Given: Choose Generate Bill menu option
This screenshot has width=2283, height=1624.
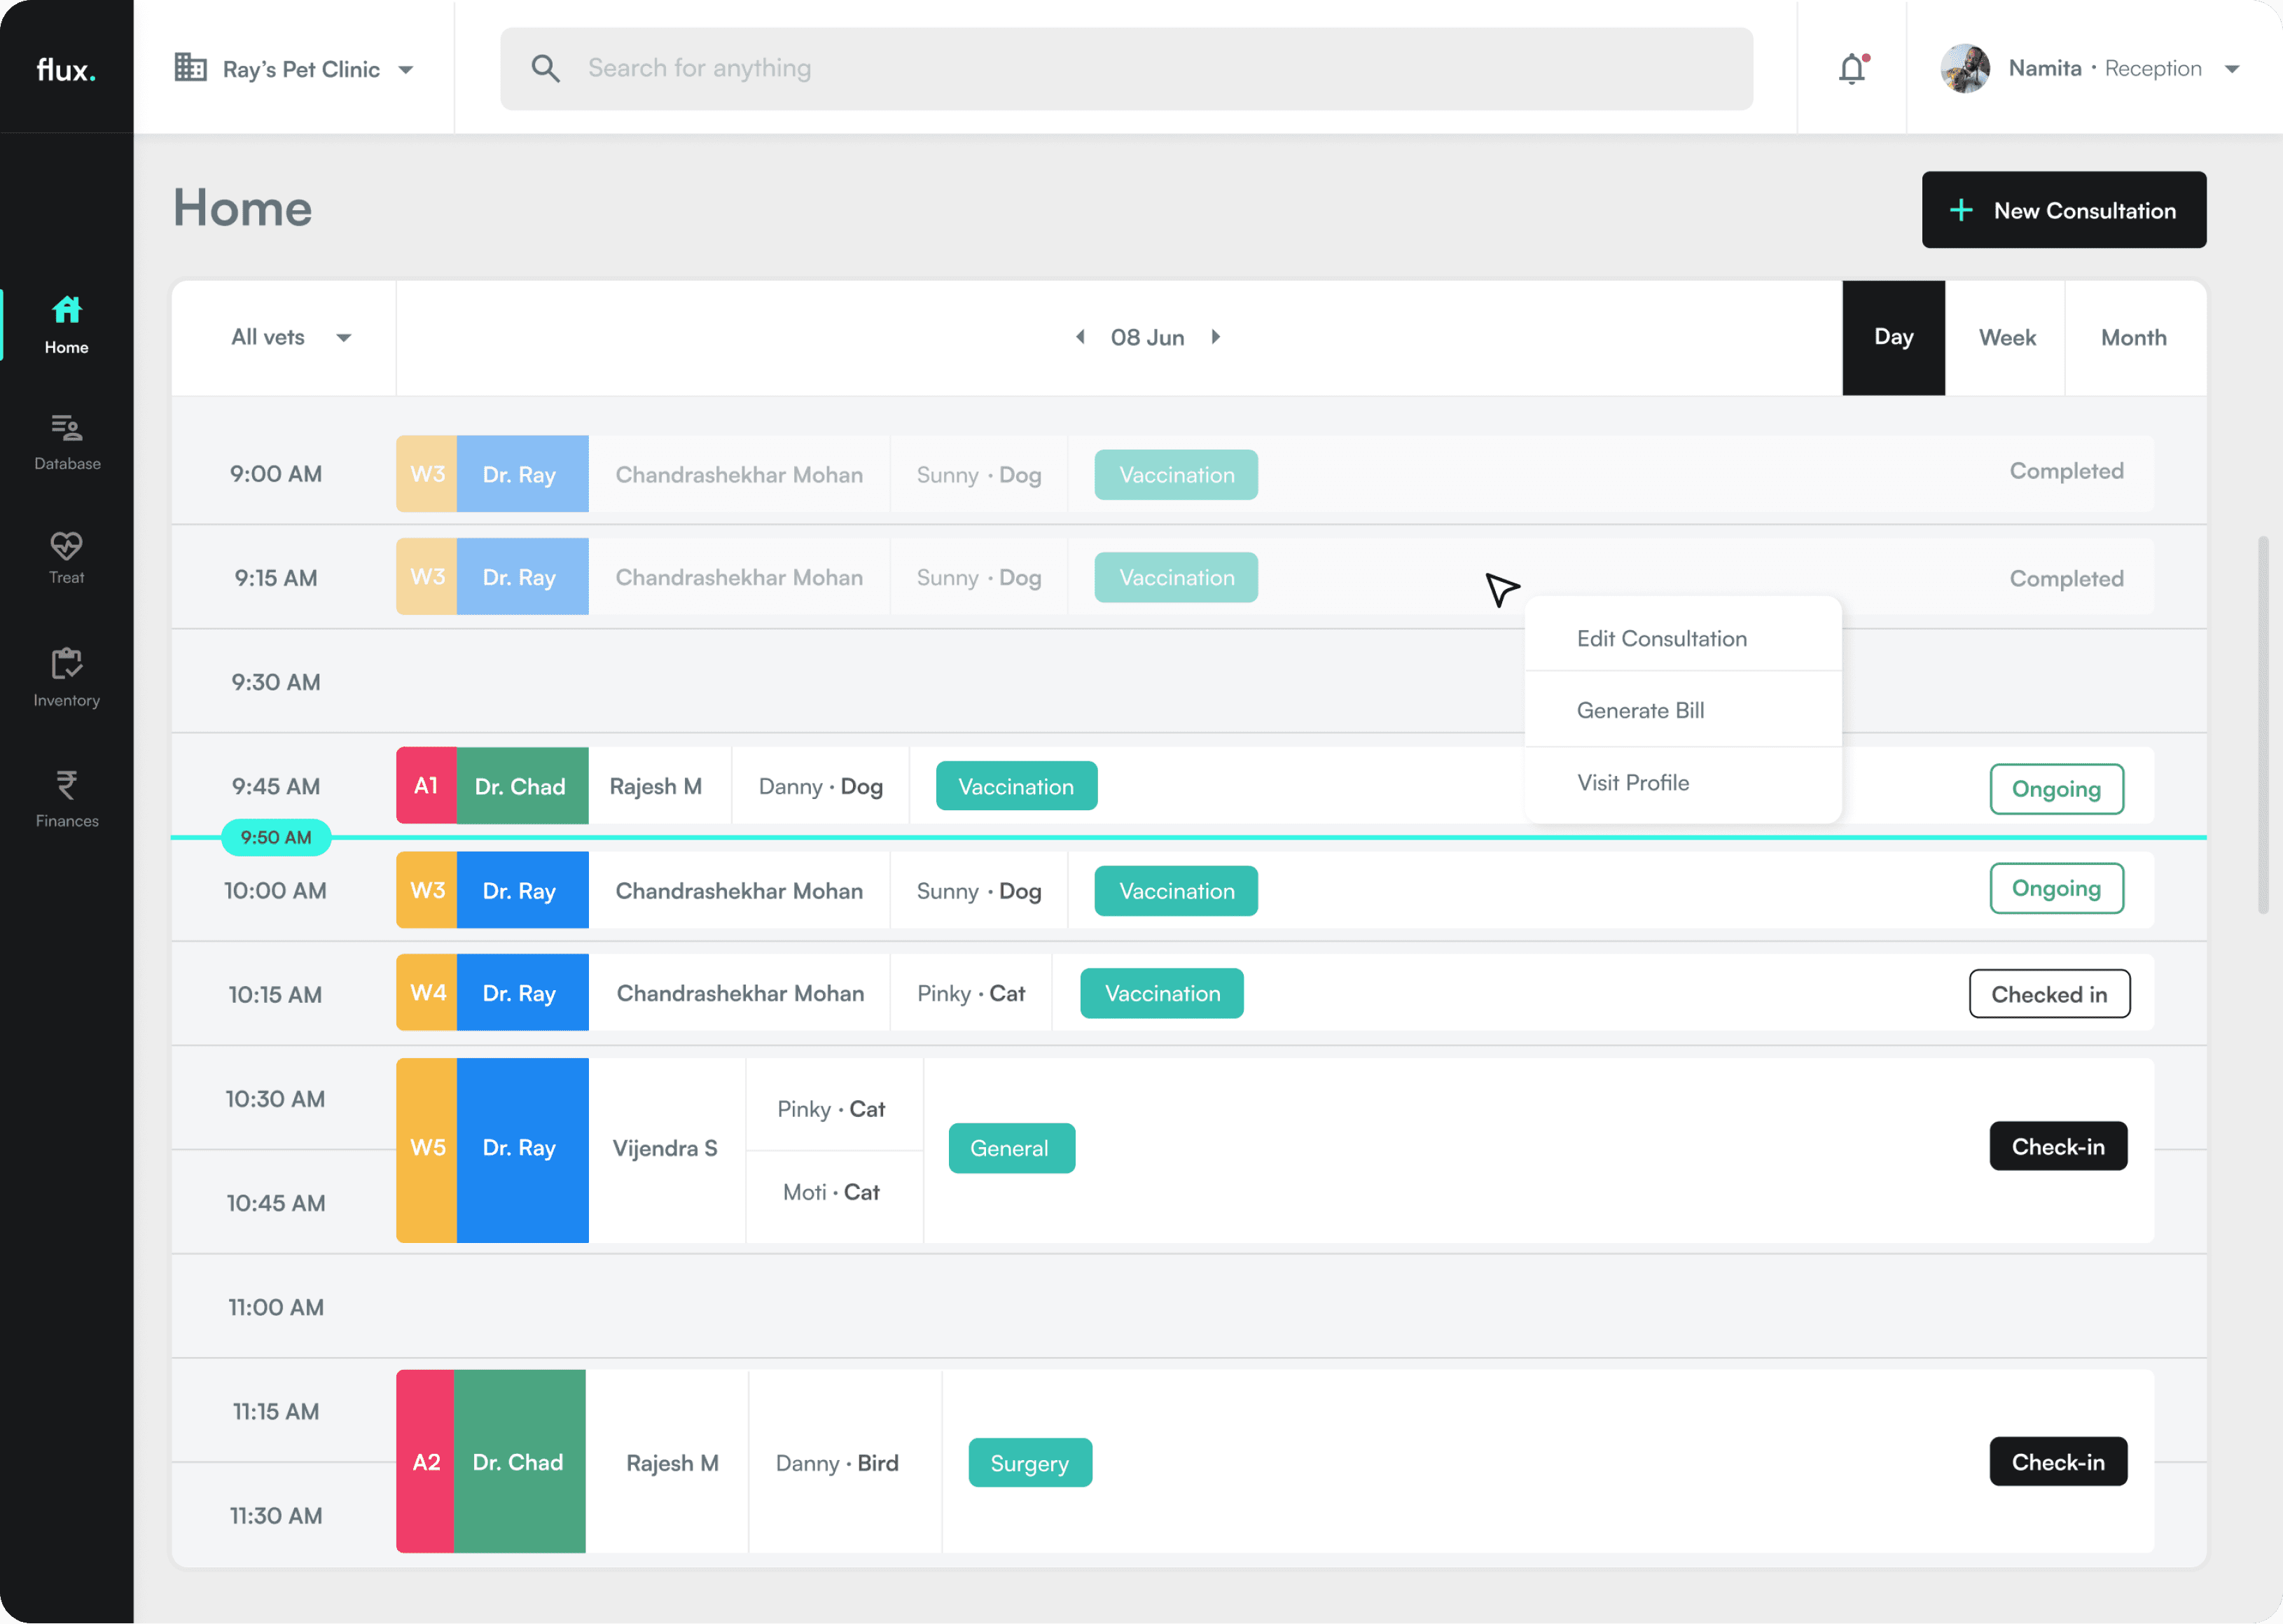Looking at the screenshot, I should 1640,711.
